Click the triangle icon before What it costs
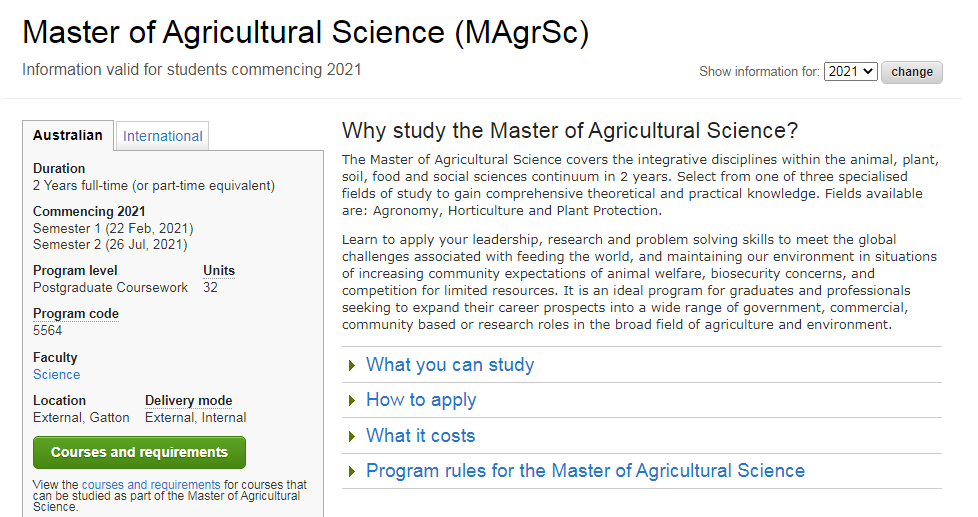978x517 pixels. point(352,436)
